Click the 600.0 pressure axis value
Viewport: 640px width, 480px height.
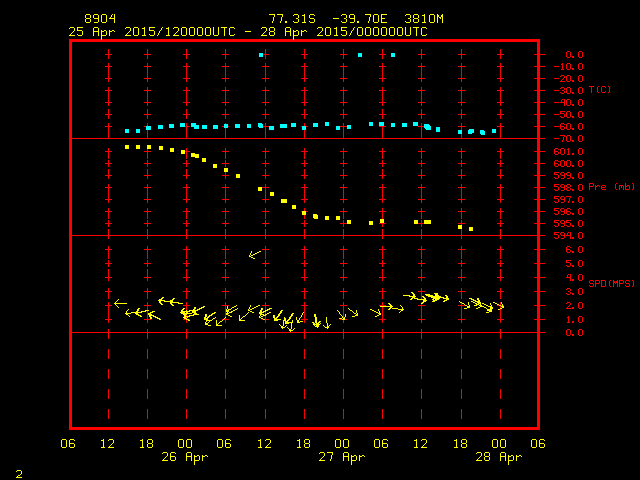[569, 164]
